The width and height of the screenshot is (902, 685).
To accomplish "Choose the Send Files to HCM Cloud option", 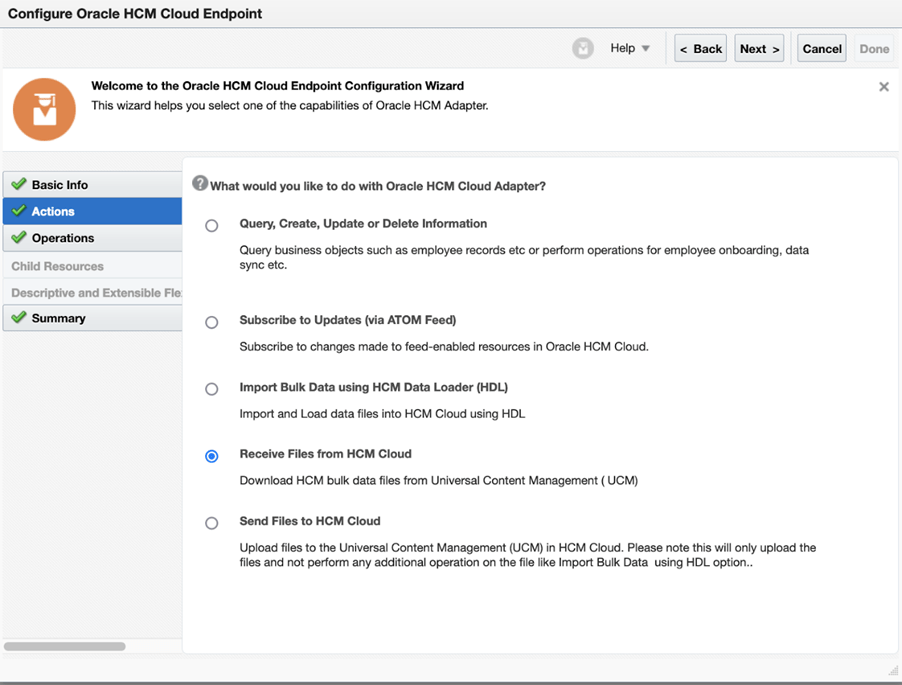I will tap(212, 523).
